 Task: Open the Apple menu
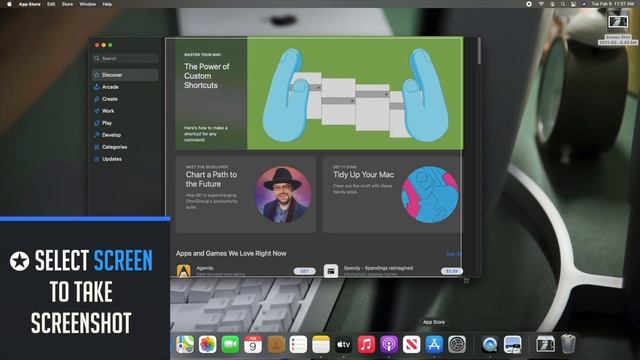tap(9, 4)
